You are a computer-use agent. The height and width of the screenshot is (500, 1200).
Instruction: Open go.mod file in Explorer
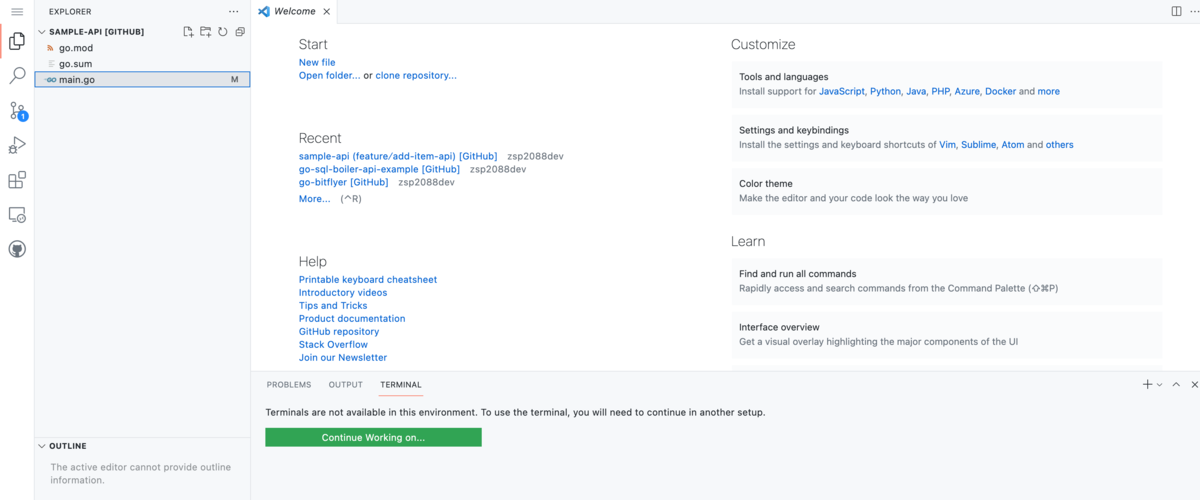point(142,48)
